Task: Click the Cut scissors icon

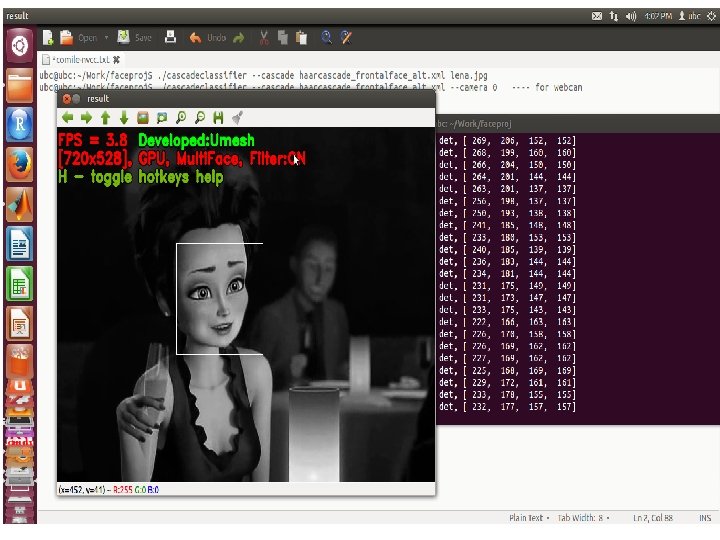Action: point(264,38)
